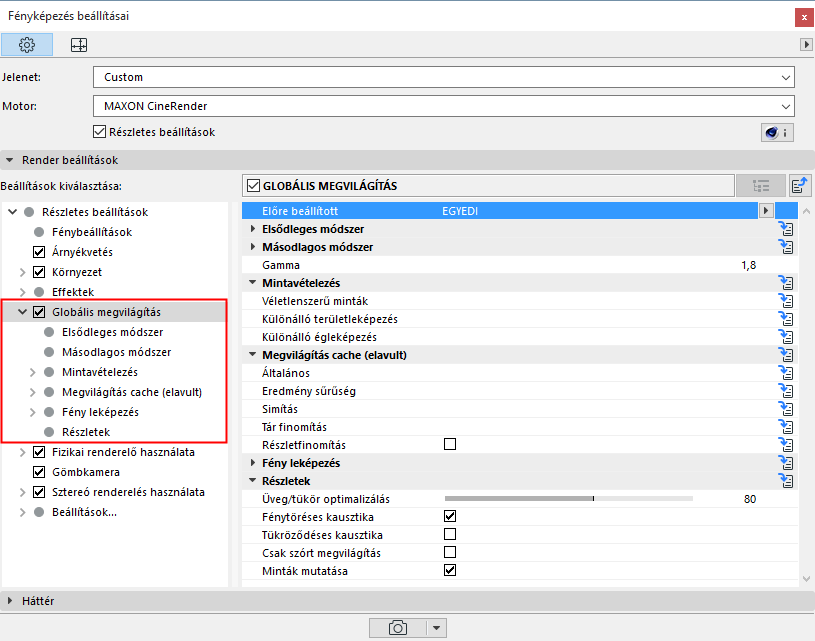815x641 pixels.
Task: Toggle Sztereó renderelés használata checkbox
Action: pos(39,492)
